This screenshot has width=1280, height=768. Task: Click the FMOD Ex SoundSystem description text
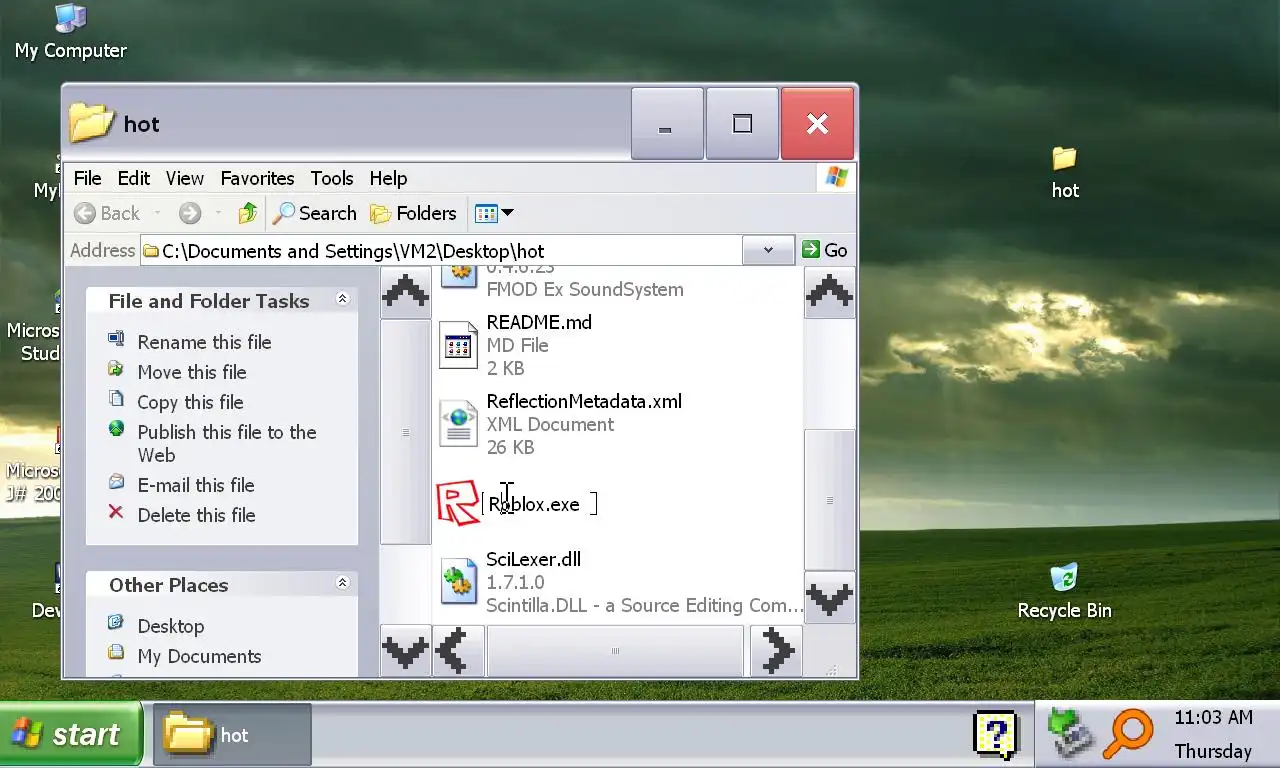tap(585, 289)
